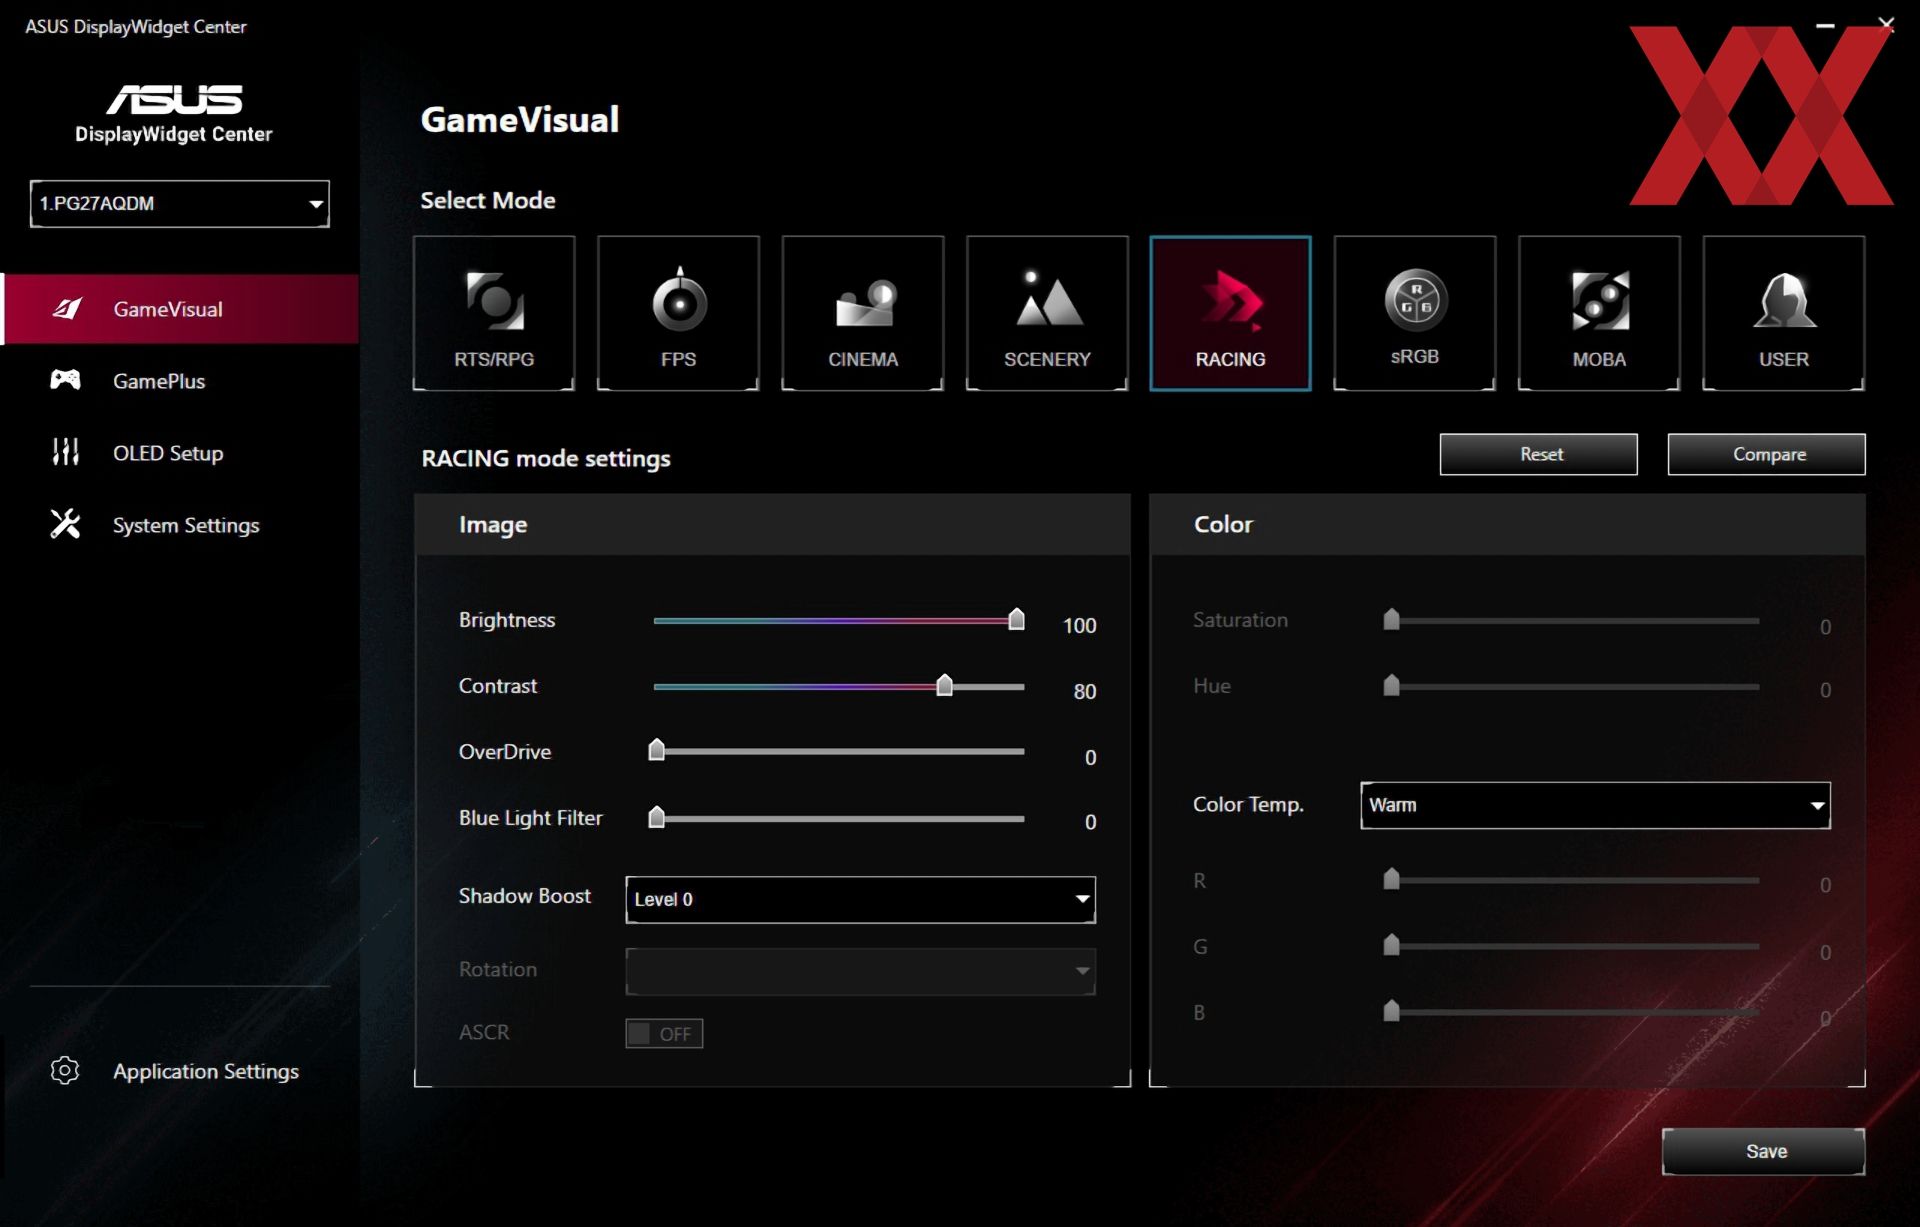Click the Saturation slider handle
The height and width of the screenshot is (1227, 1920).
pyautogui.click(x=1391, y=619)
